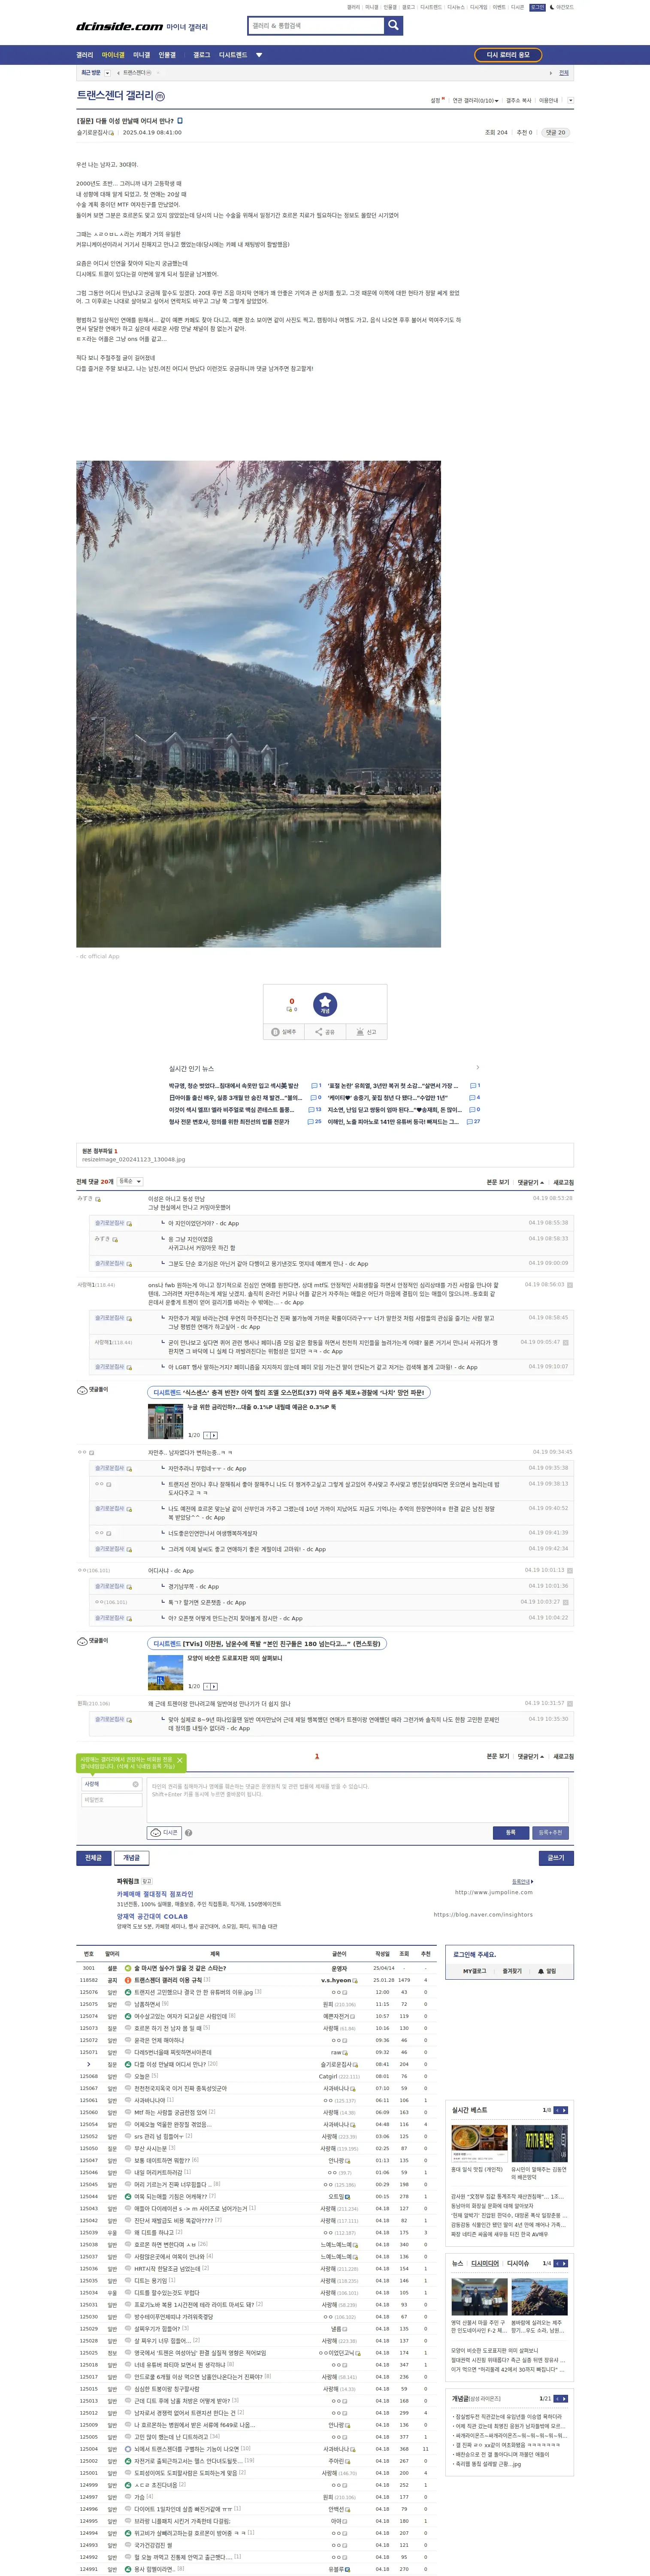Image resolution: width=650 pixels, height=2576 pixels.
Task: Click the 로그인 button at top right
Action: coord(537,7)
